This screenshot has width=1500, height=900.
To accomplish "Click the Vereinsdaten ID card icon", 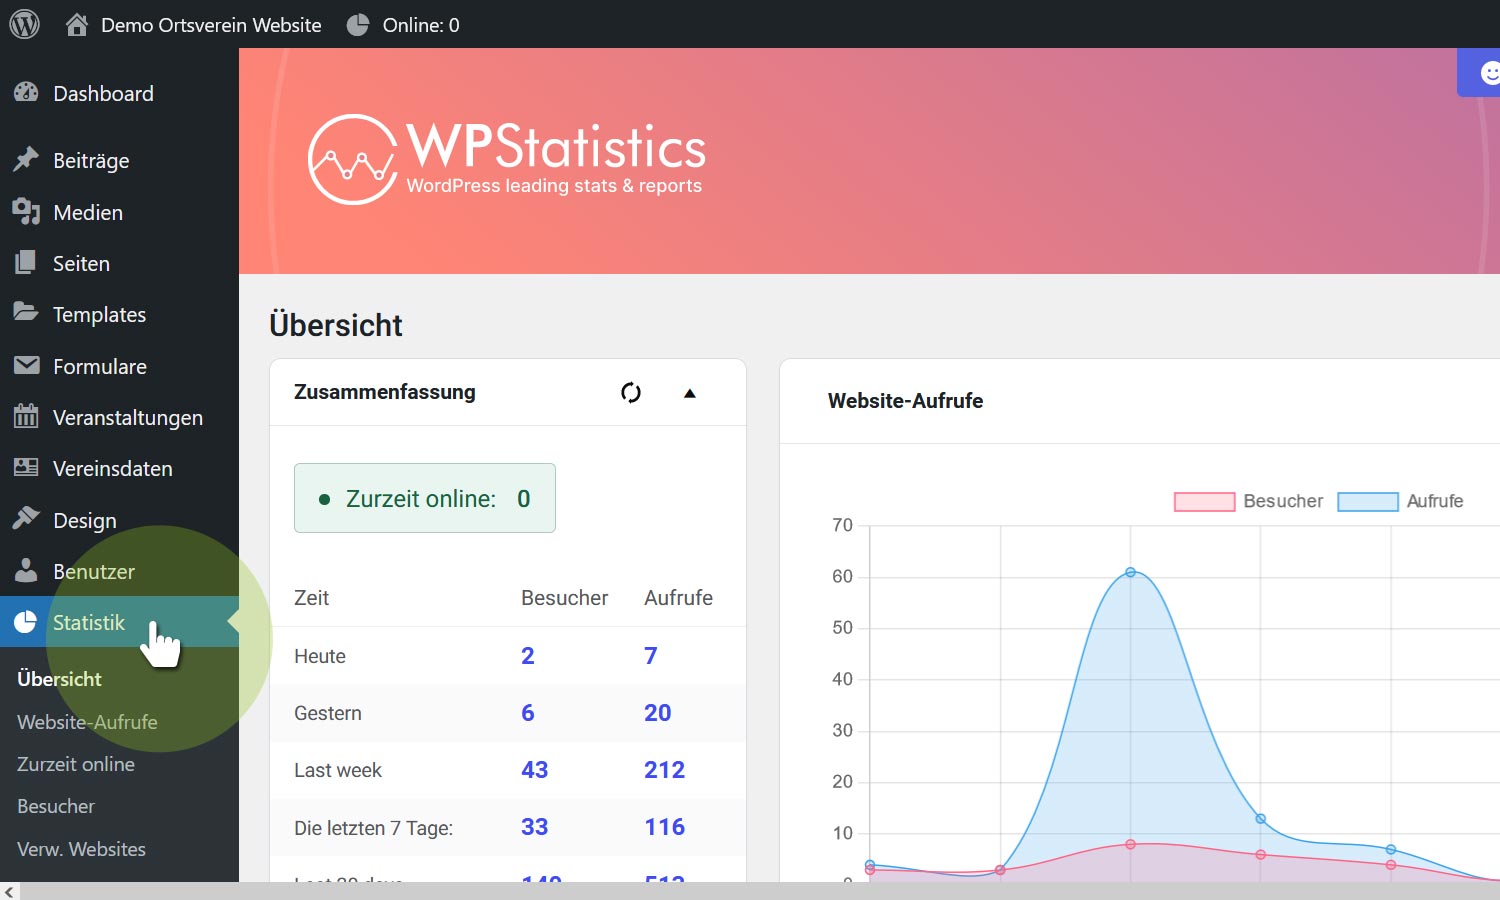I will click(26, 468).
